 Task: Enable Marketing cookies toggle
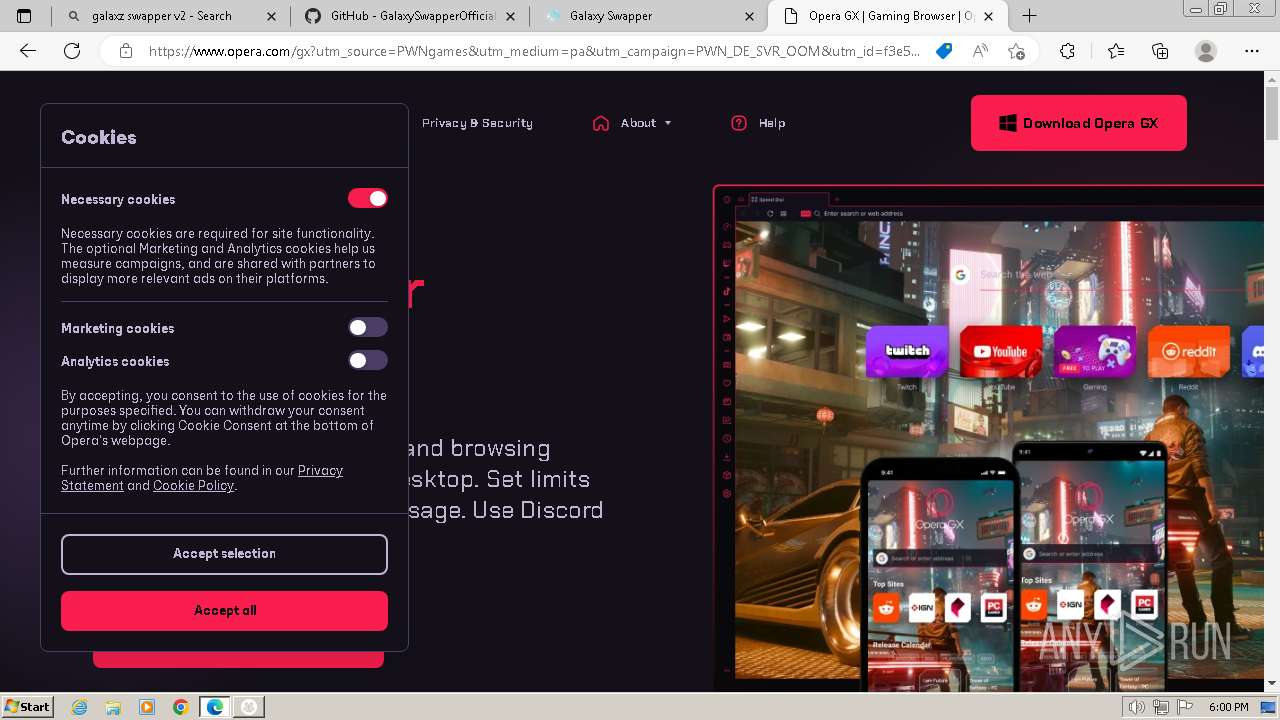(367, 327)
